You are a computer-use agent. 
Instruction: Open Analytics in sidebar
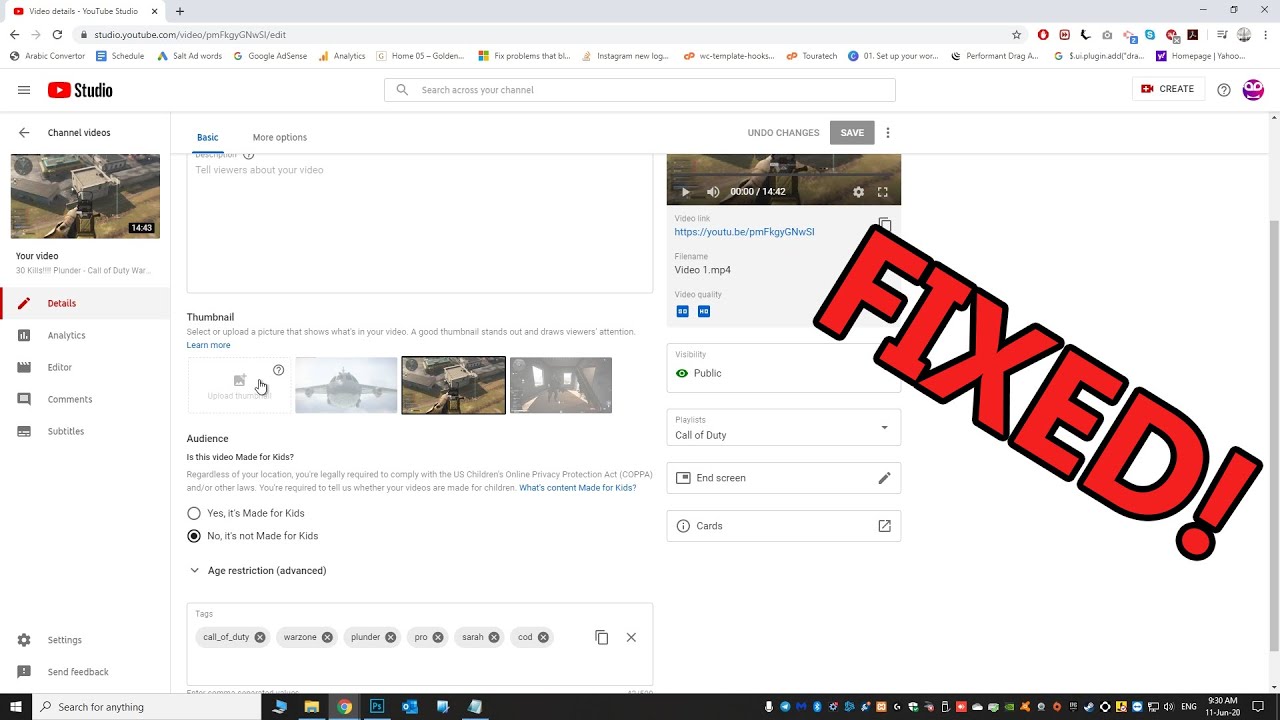coord(85,335)
